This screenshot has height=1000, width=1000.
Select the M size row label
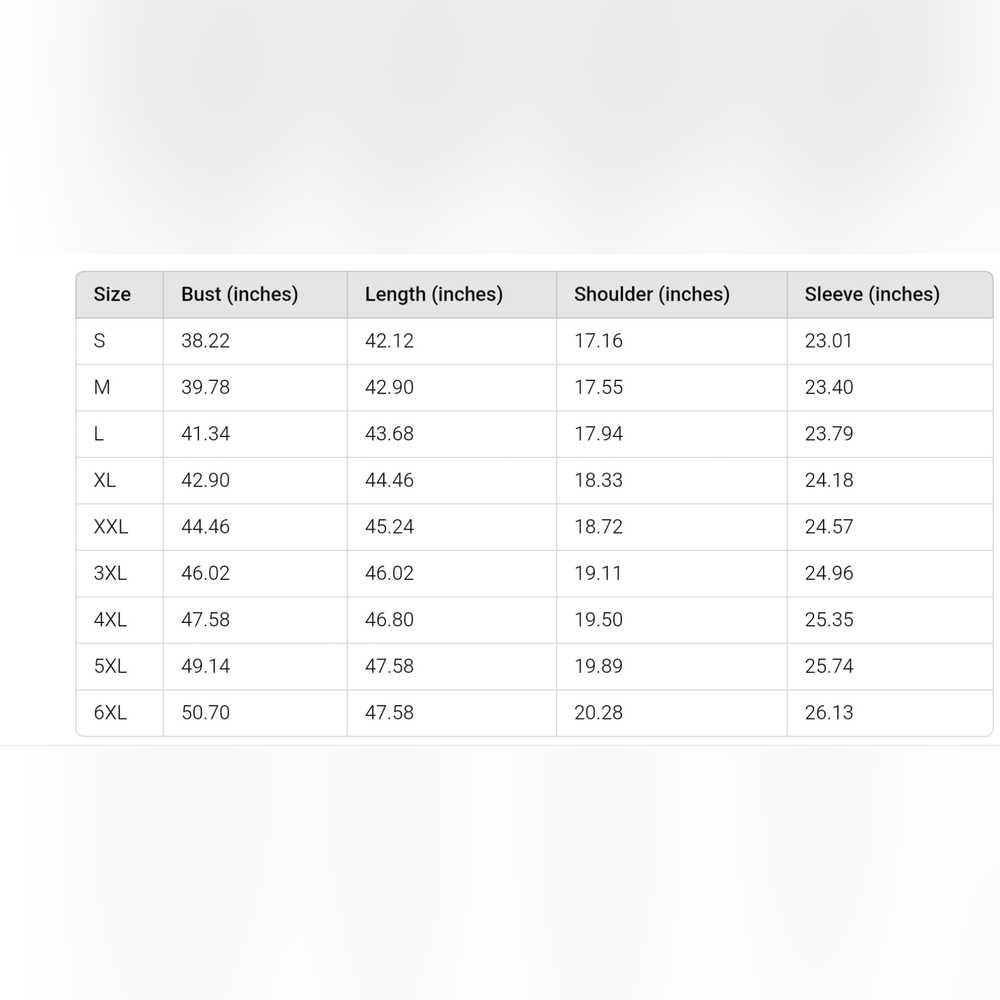[102, 387]
